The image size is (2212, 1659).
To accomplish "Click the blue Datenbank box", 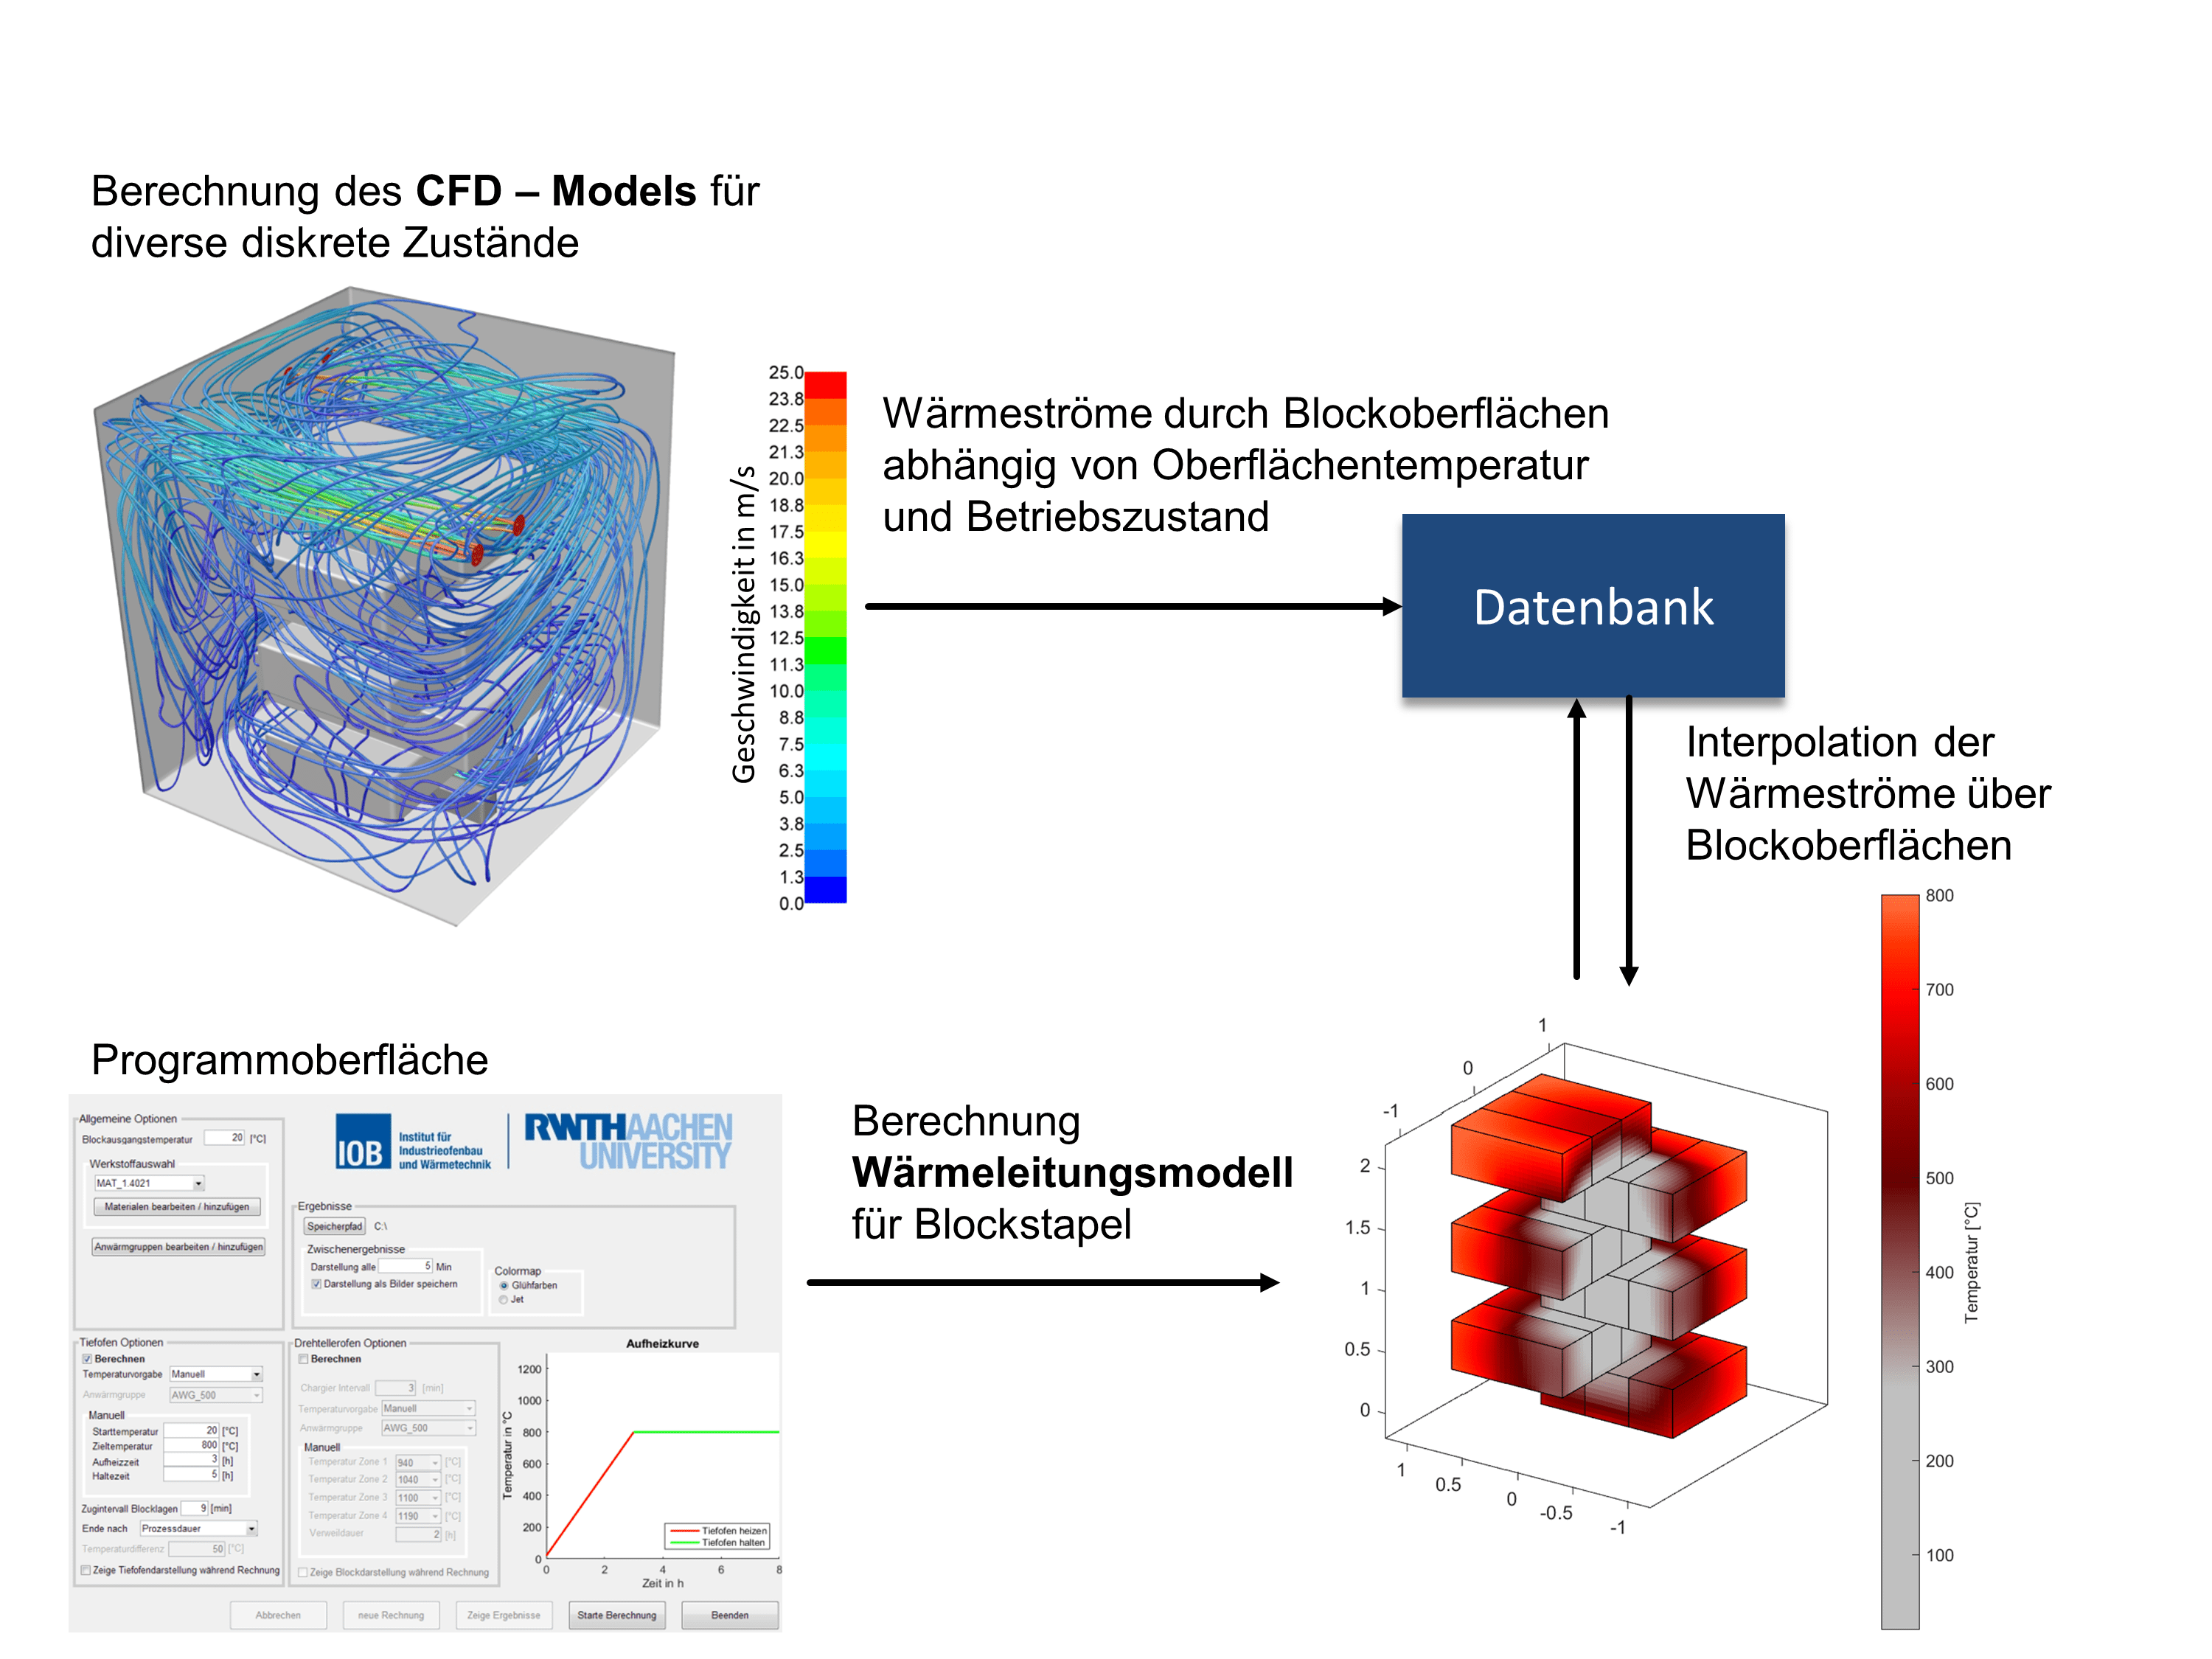I will tap(1593, 606).
